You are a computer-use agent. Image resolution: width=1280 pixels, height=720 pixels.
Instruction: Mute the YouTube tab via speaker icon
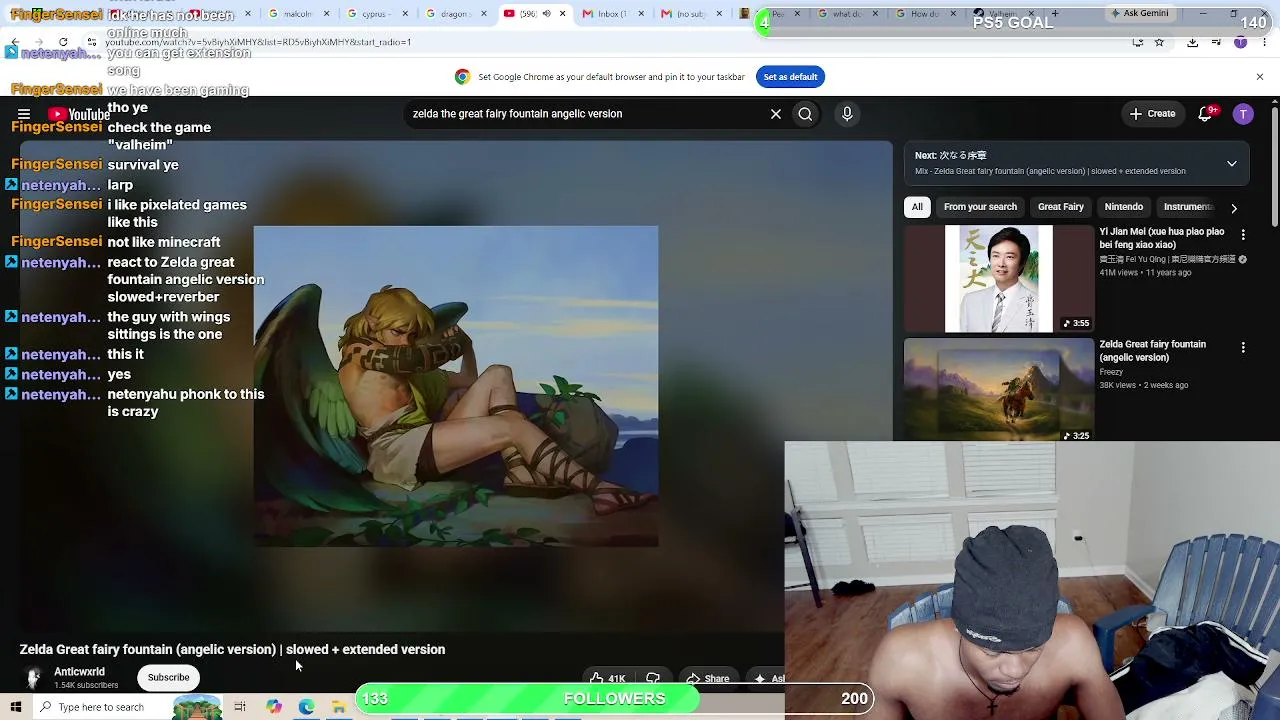coord(546,14)
